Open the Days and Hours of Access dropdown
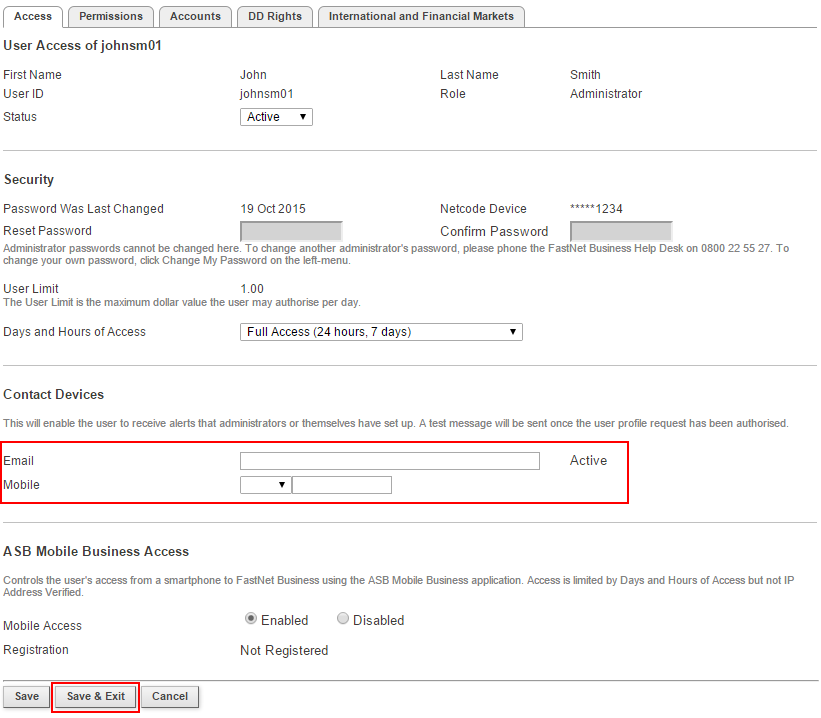 click(x=381, y=332)
